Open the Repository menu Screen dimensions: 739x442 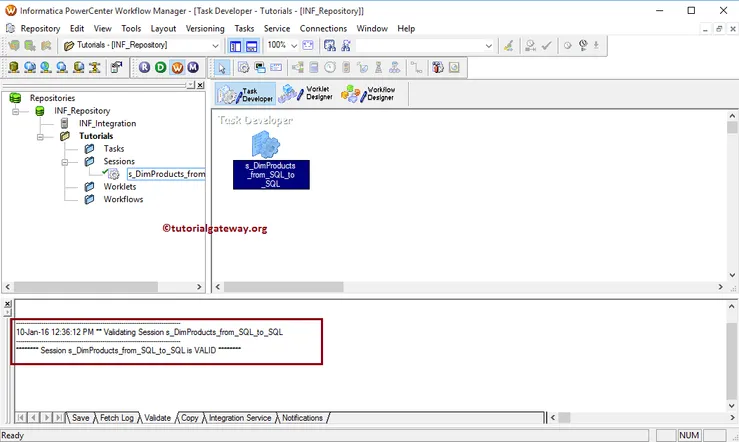point(40,29)
